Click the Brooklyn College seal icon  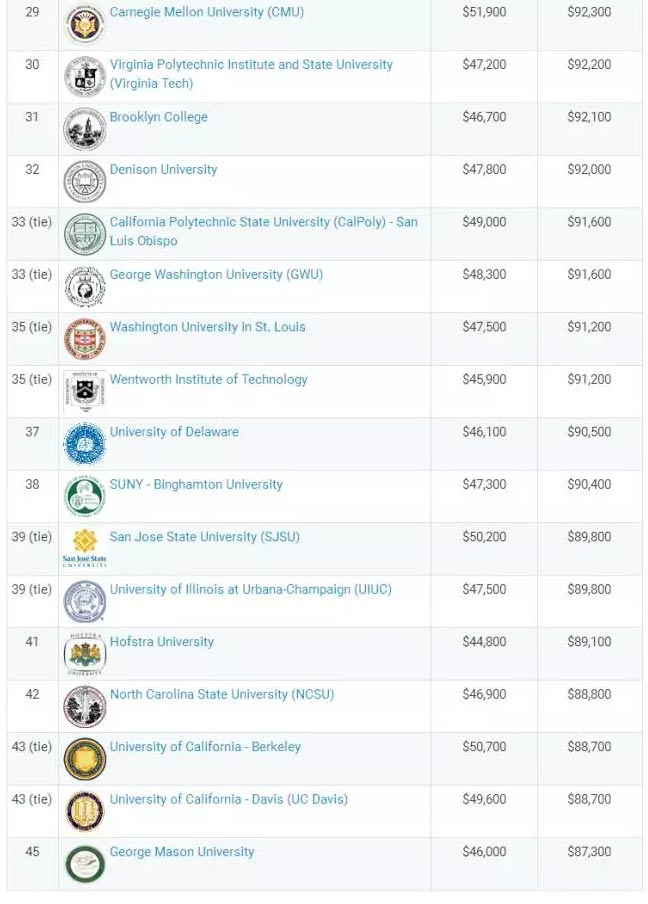[x=85, y=129]
